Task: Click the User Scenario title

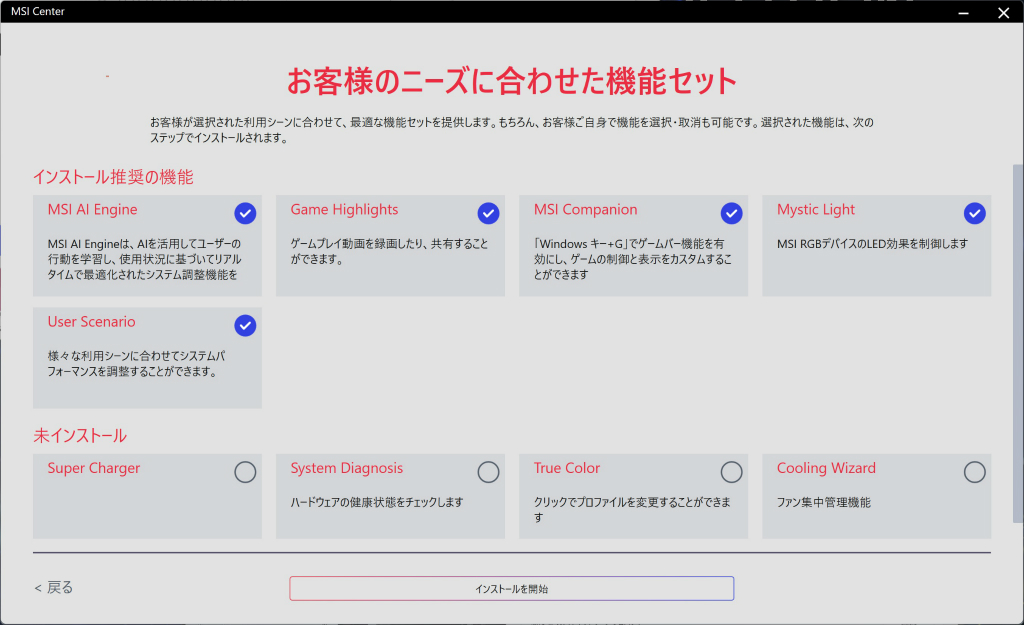Action: [x=91, y=322]
